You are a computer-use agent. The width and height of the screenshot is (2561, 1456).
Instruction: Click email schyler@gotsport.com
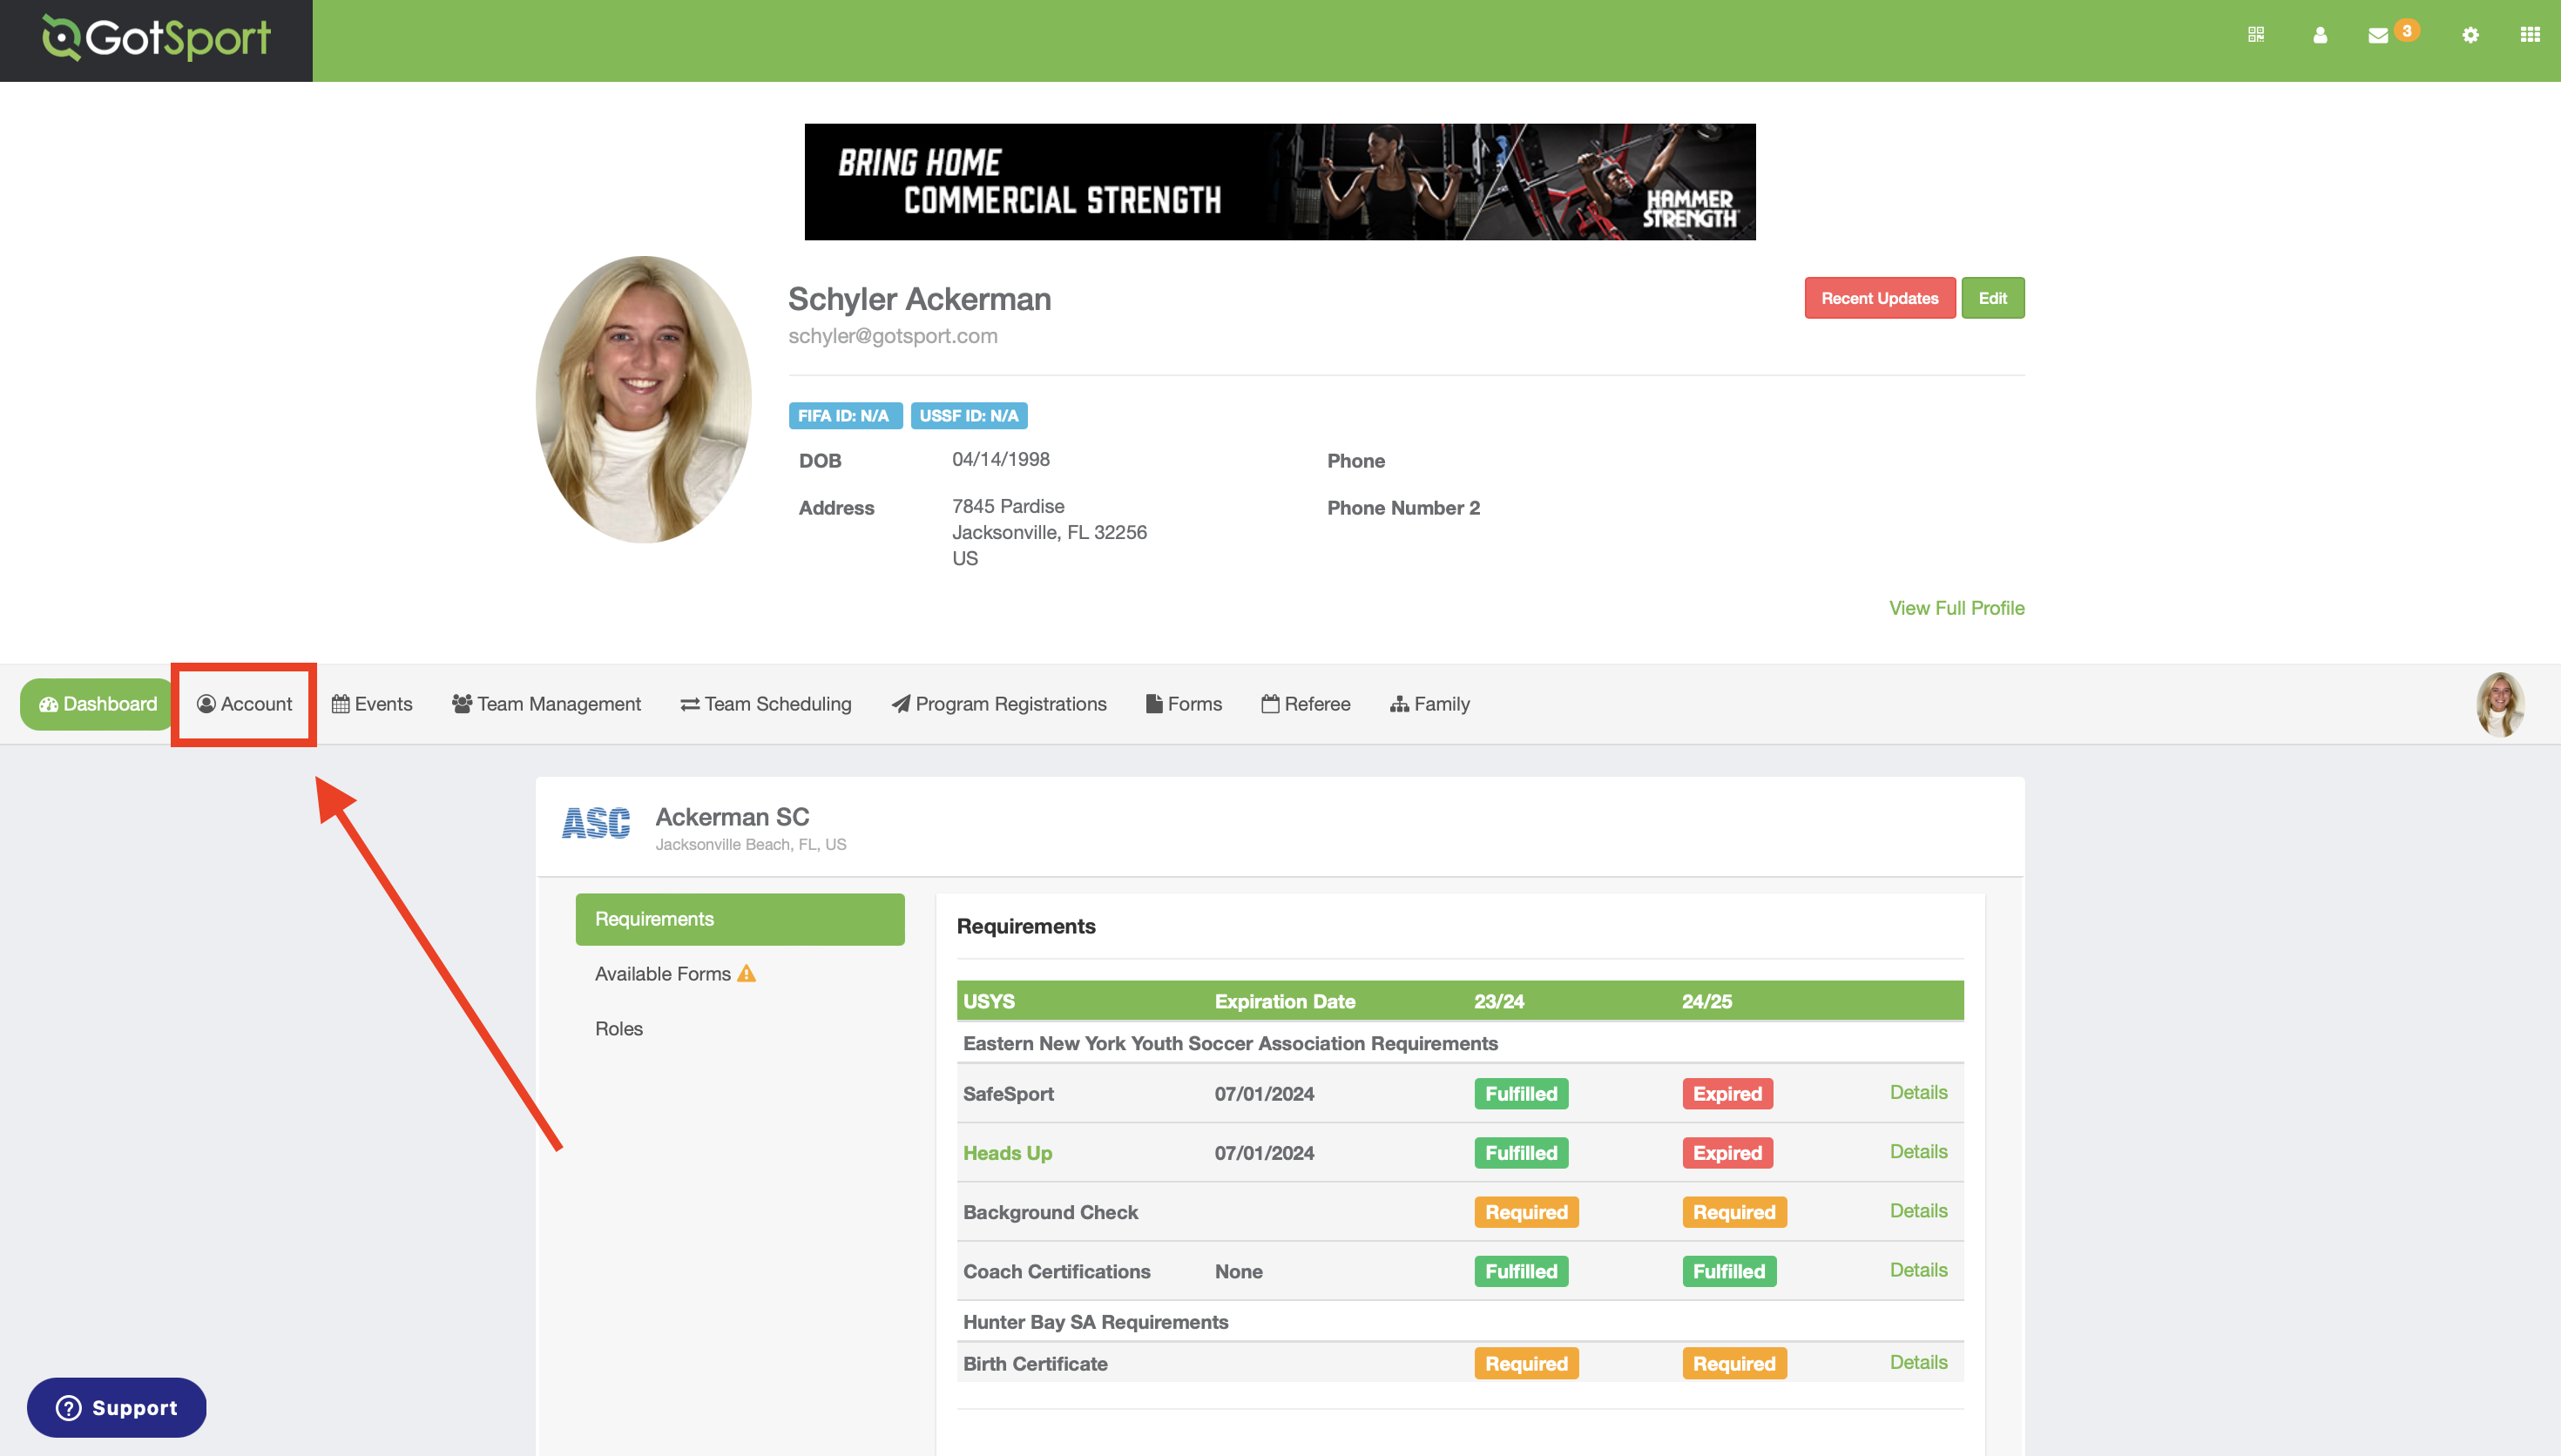(x=893, y=336)
